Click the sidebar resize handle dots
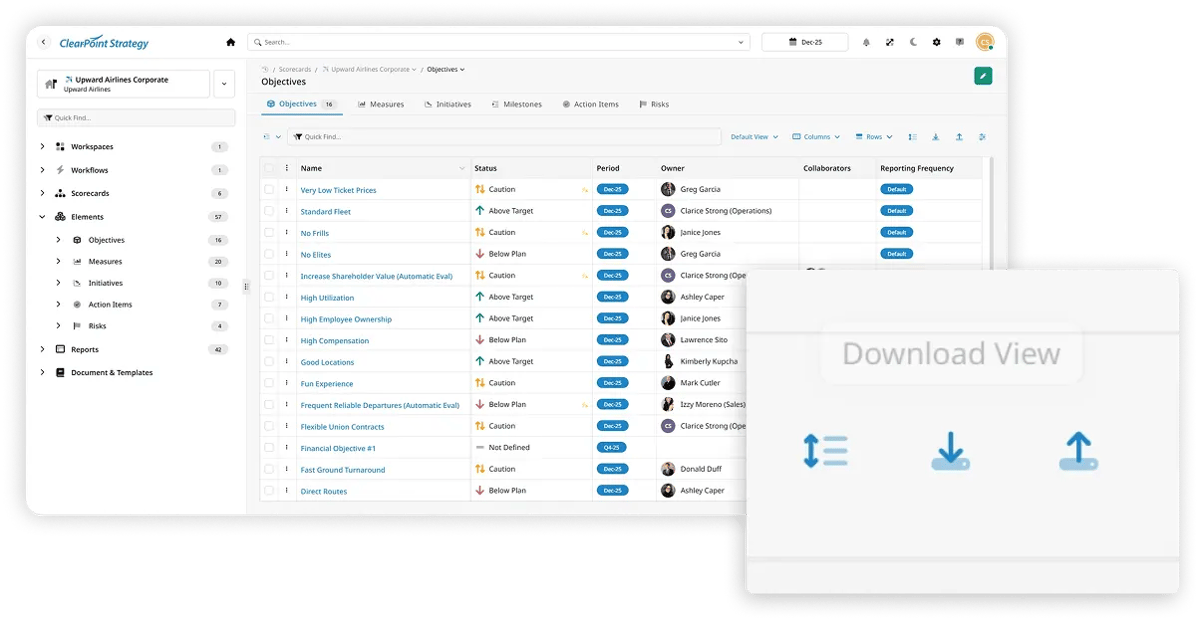Image resolution: width=1200 pixels, height=621 pixels. (x=246, y=287)
